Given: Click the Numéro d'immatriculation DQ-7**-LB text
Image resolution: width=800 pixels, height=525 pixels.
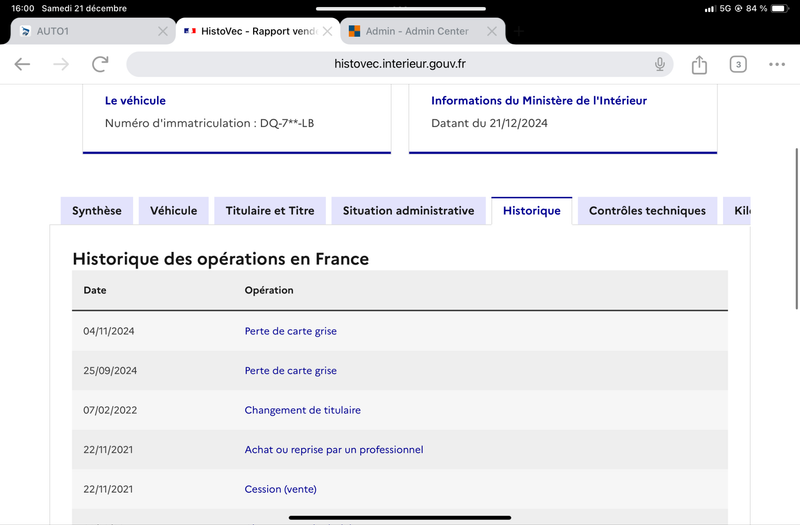Looking at the screenshot, I should coord(209,123).
